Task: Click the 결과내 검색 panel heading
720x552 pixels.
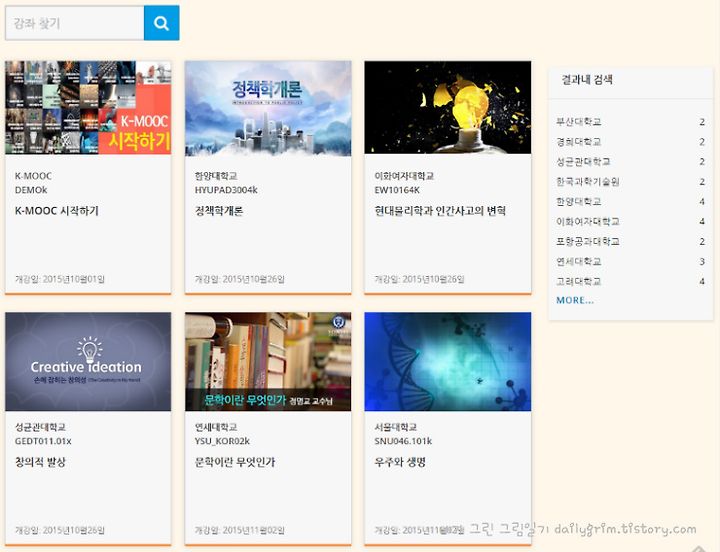Action: pos(587,79)
